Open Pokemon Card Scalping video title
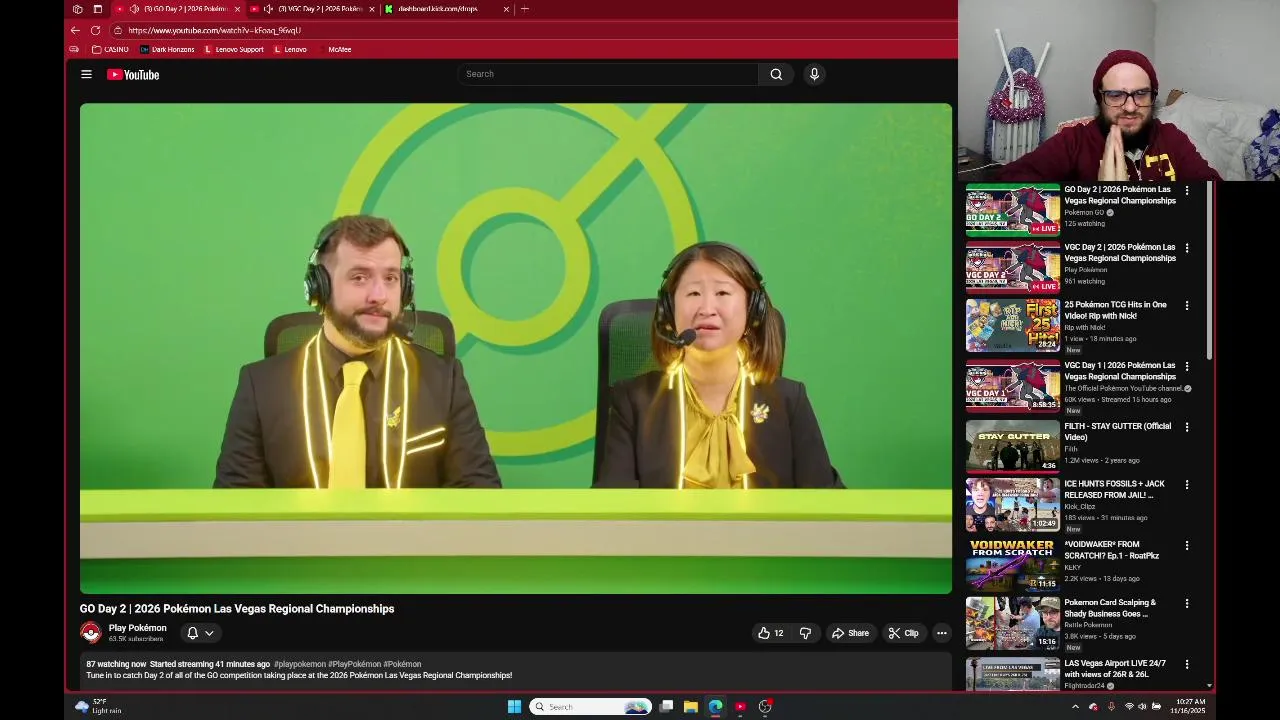The height and width of the screenshot is (720, 1280). [1110, 608]
